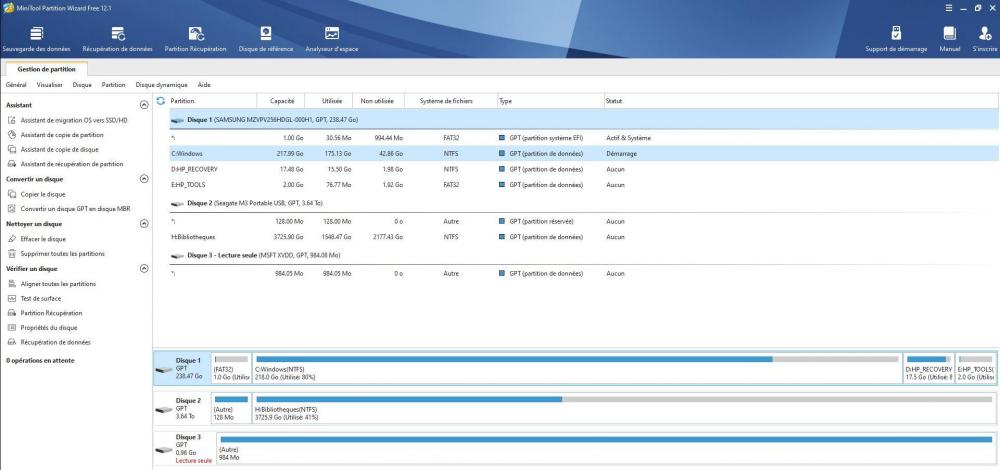Select the Gestion de partition tab
Viewport: 1000px width, 470px height.
tap(46, 69)
